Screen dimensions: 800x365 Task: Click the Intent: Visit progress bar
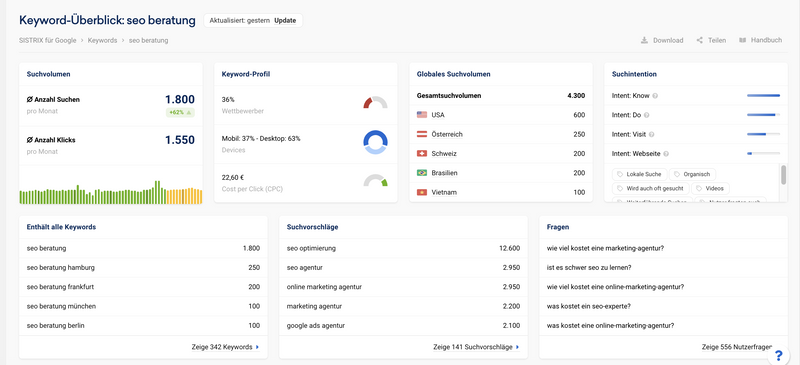(x=763, y=134)
